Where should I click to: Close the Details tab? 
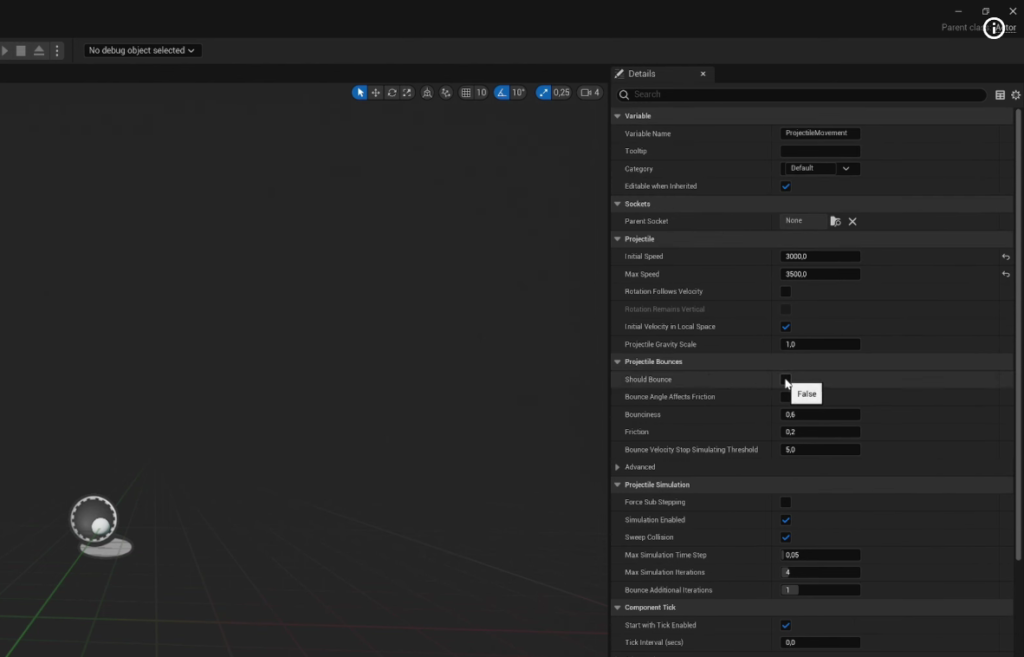tap(703, 74)
